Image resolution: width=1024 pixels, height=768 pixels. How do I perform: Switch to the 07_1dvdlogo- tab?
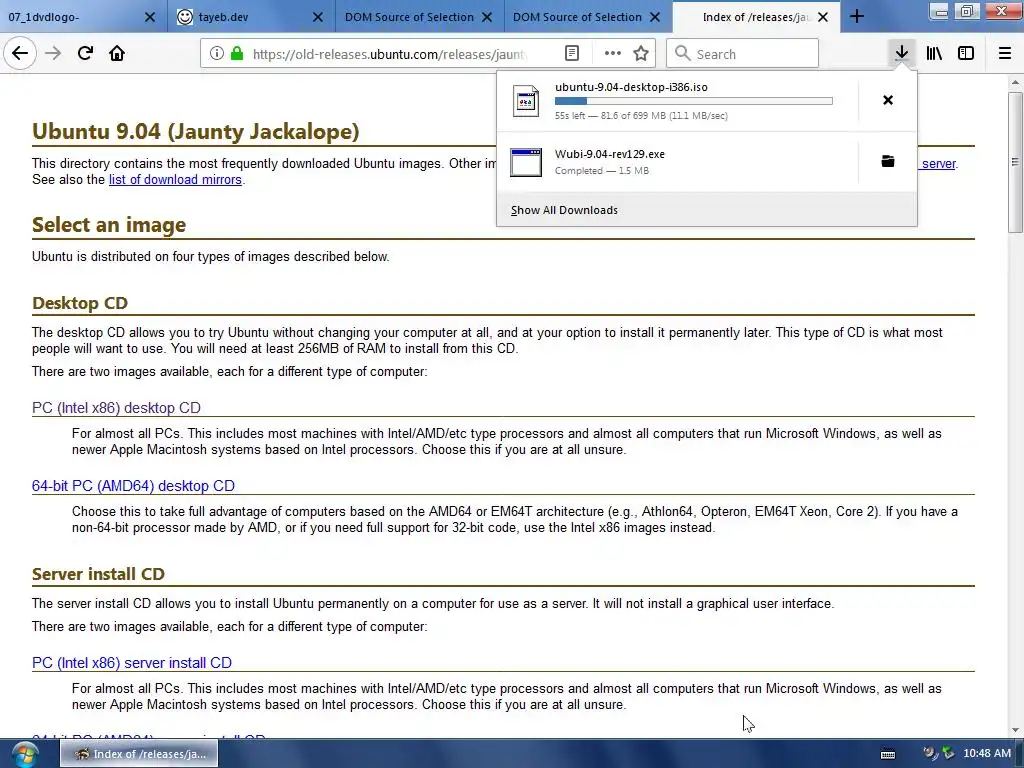pyautogui.click(x=84, y=17)
